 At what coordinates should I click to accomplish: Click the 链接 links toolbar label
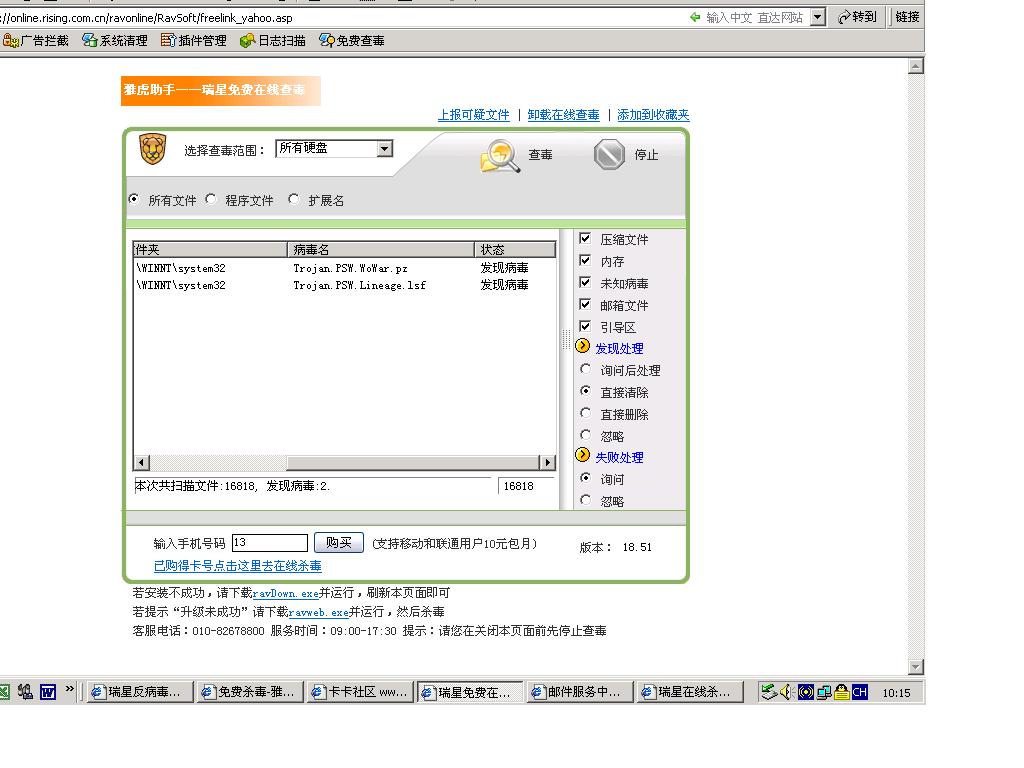(907, 17)
